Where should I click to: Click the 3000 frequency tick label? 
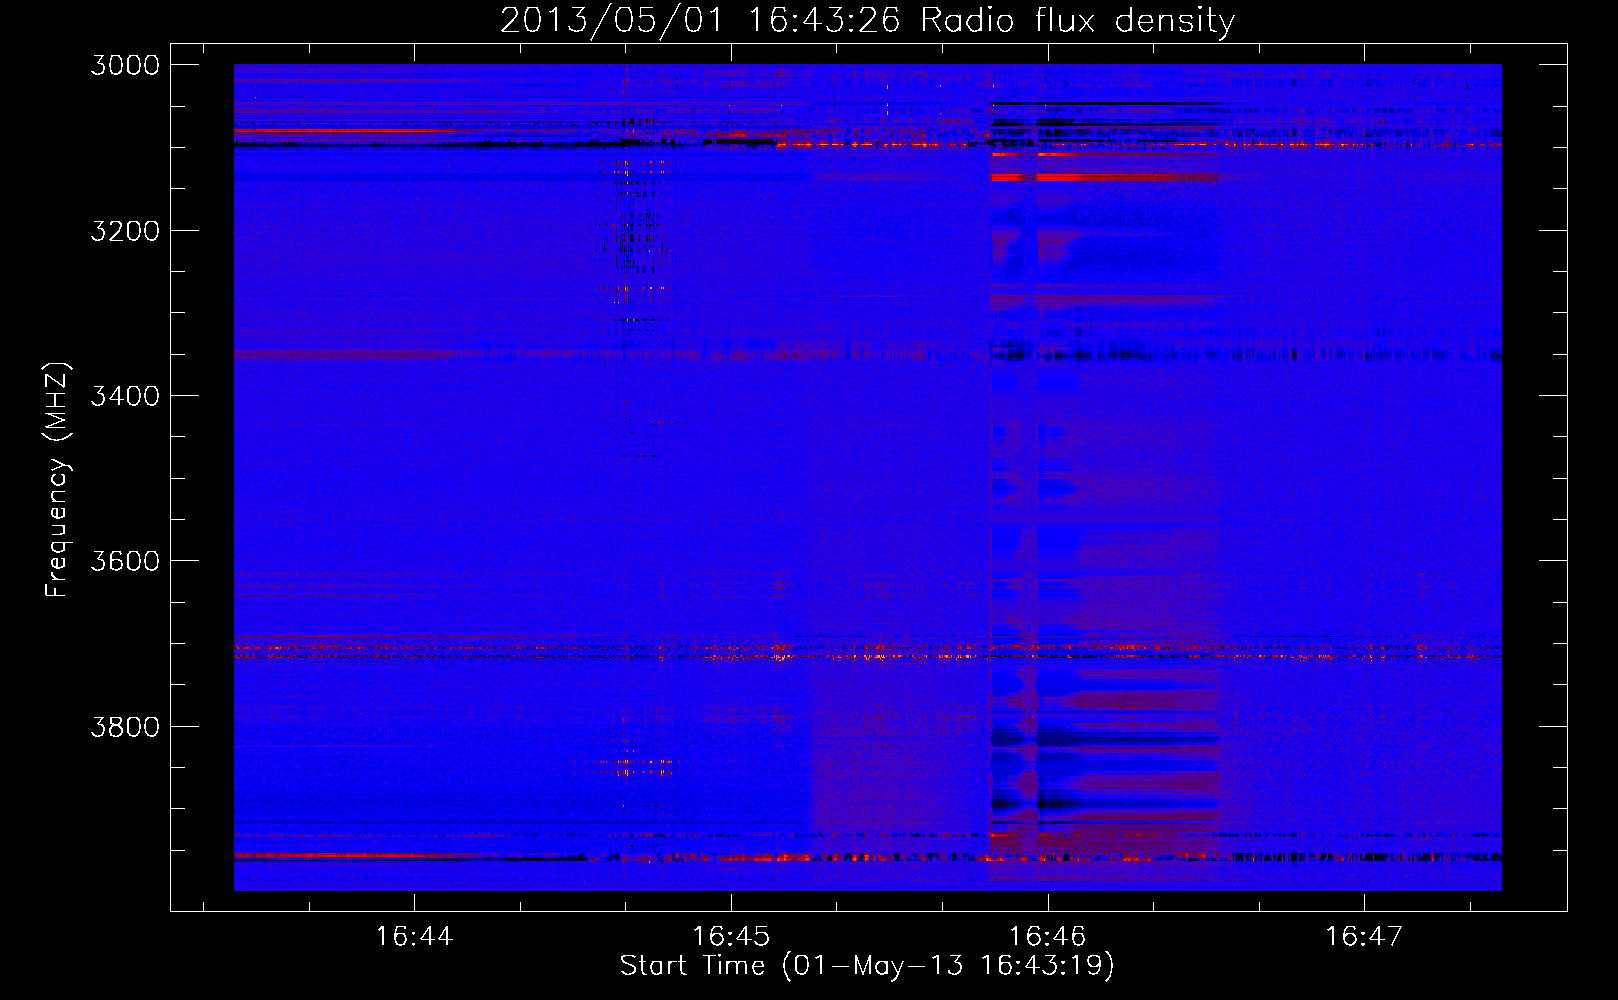pyautogui.click(x=125, y=65)
